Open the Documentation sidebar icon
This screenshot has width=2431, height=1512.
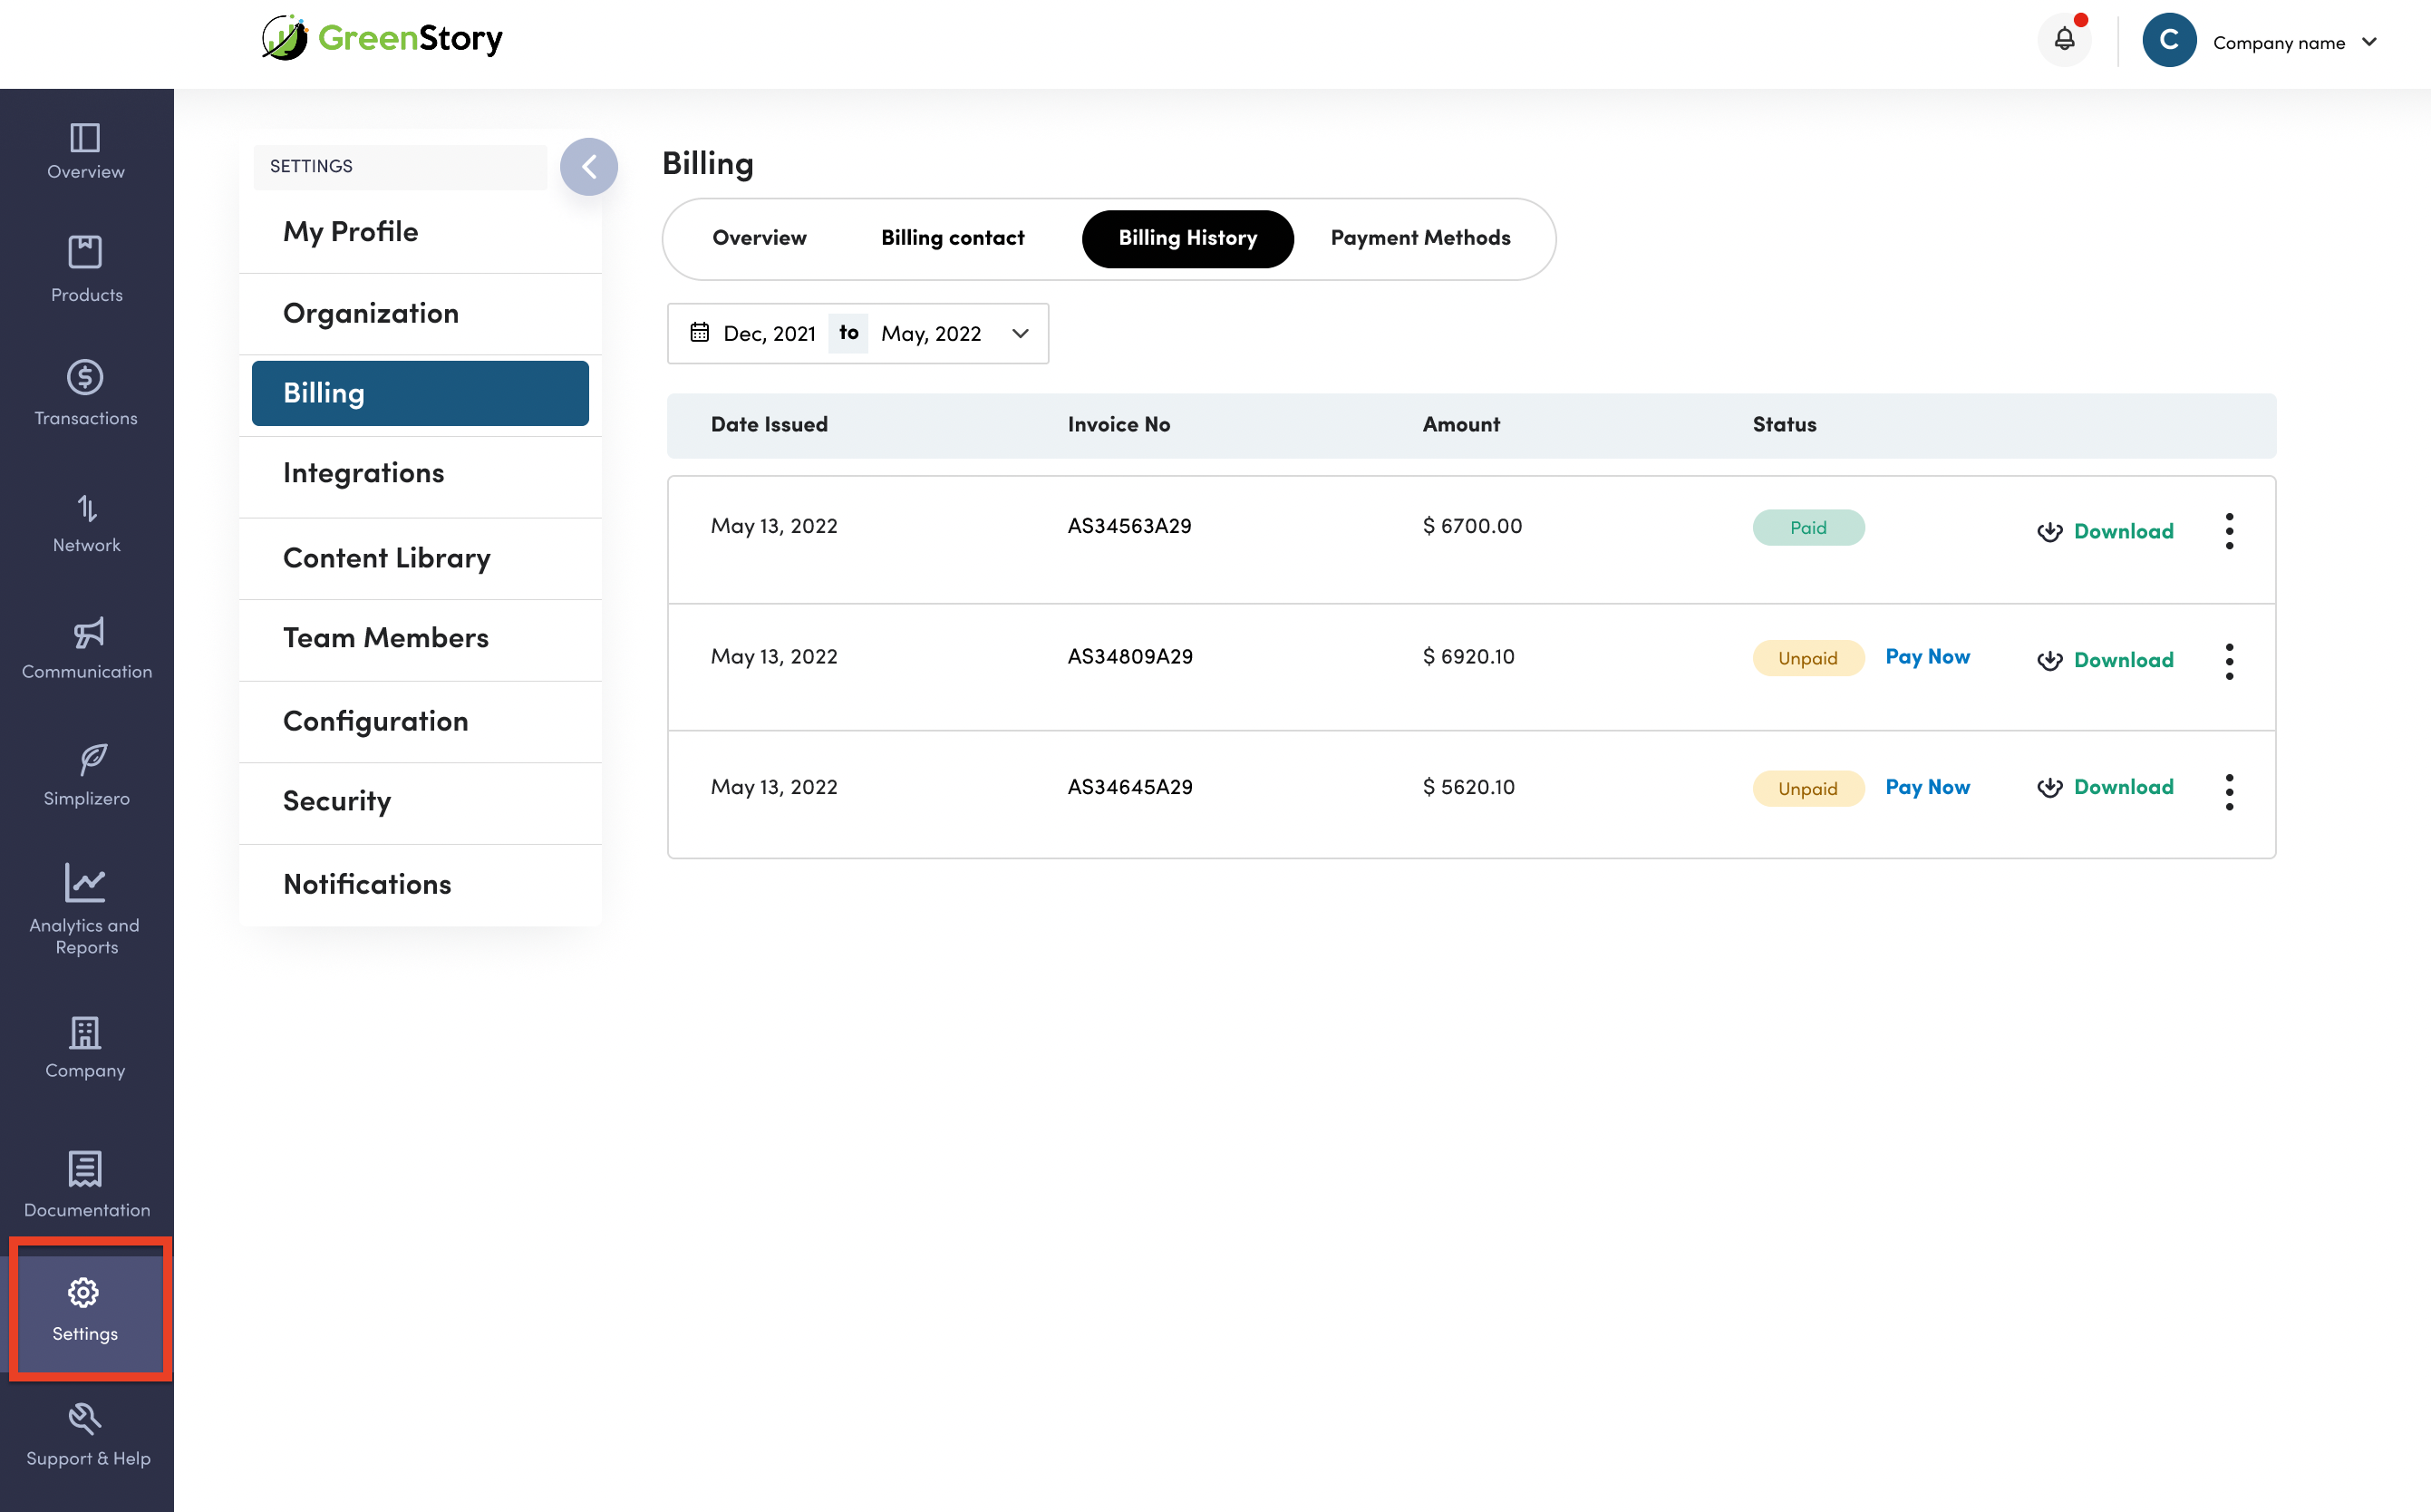(86, 1169)
